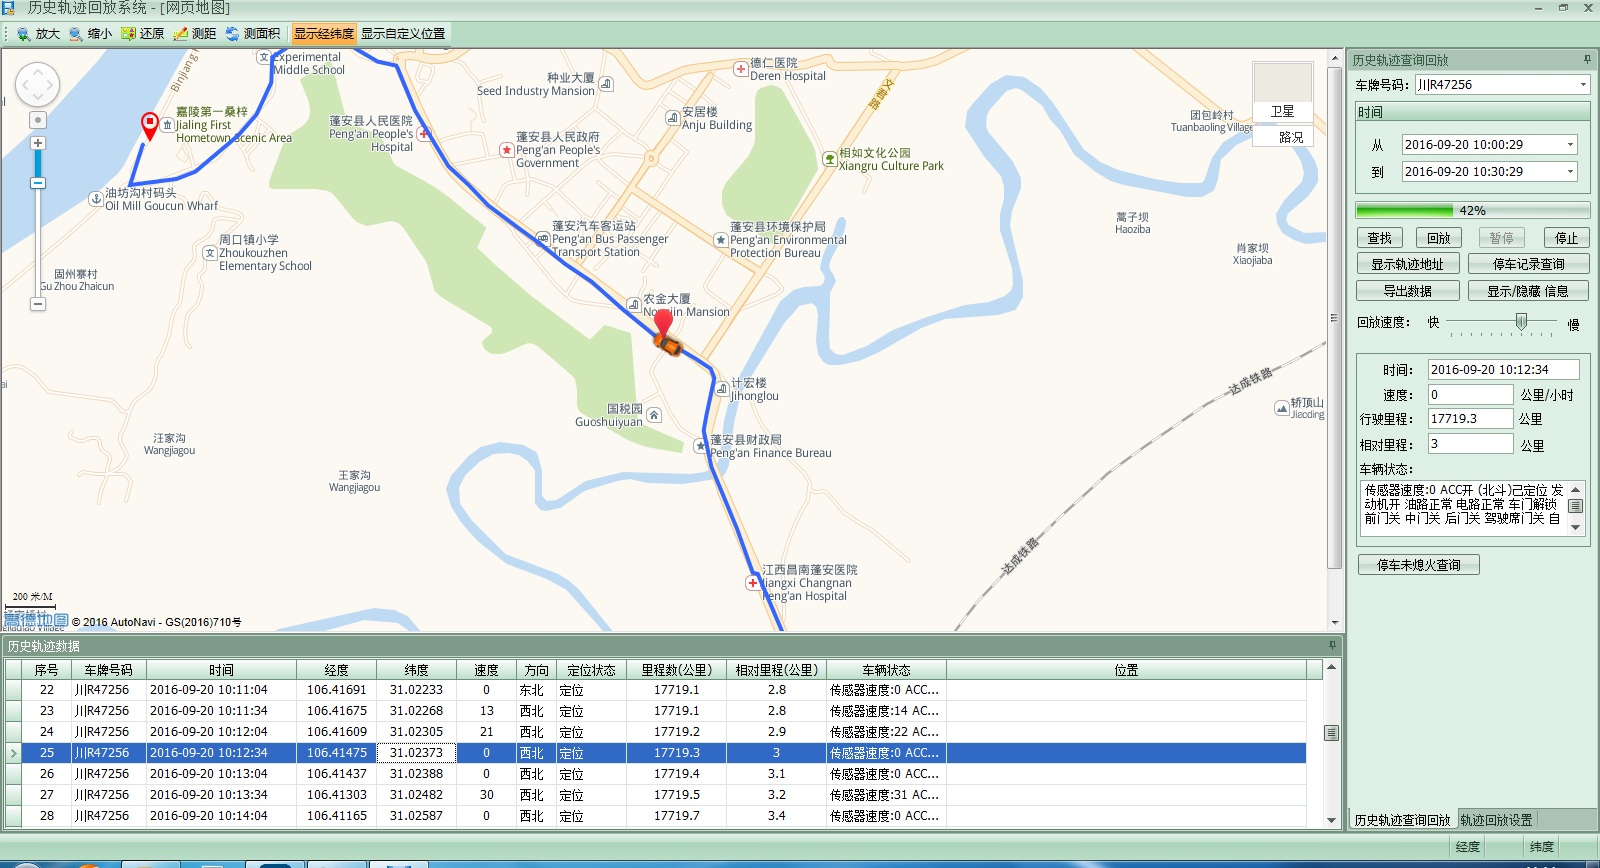Open the 车牌号码 dropdown list

pos(1582,85)
